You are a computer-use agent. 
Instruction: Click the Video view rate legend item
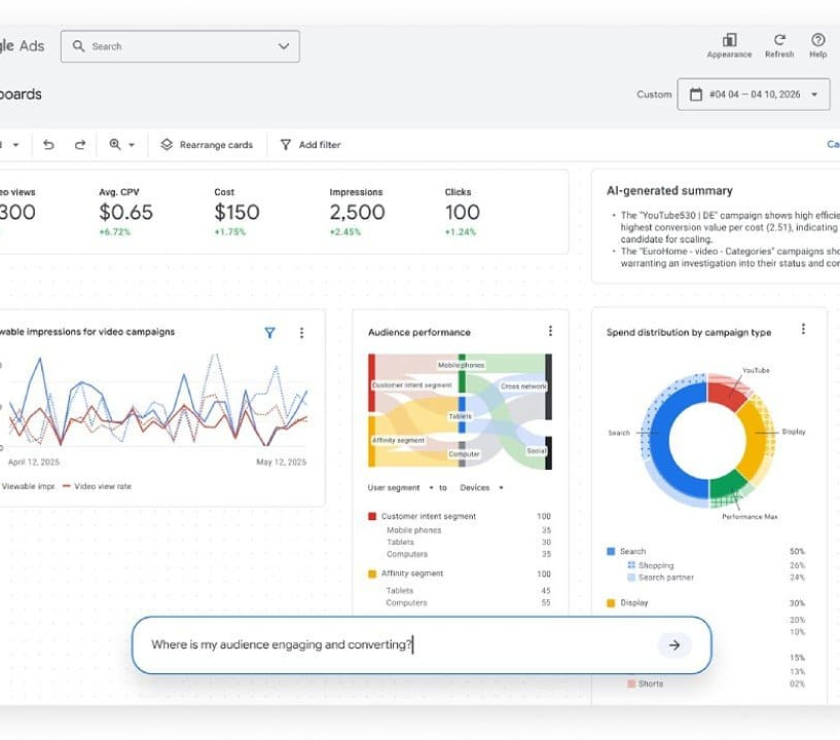pyautogui.click(x=96, y=487)
